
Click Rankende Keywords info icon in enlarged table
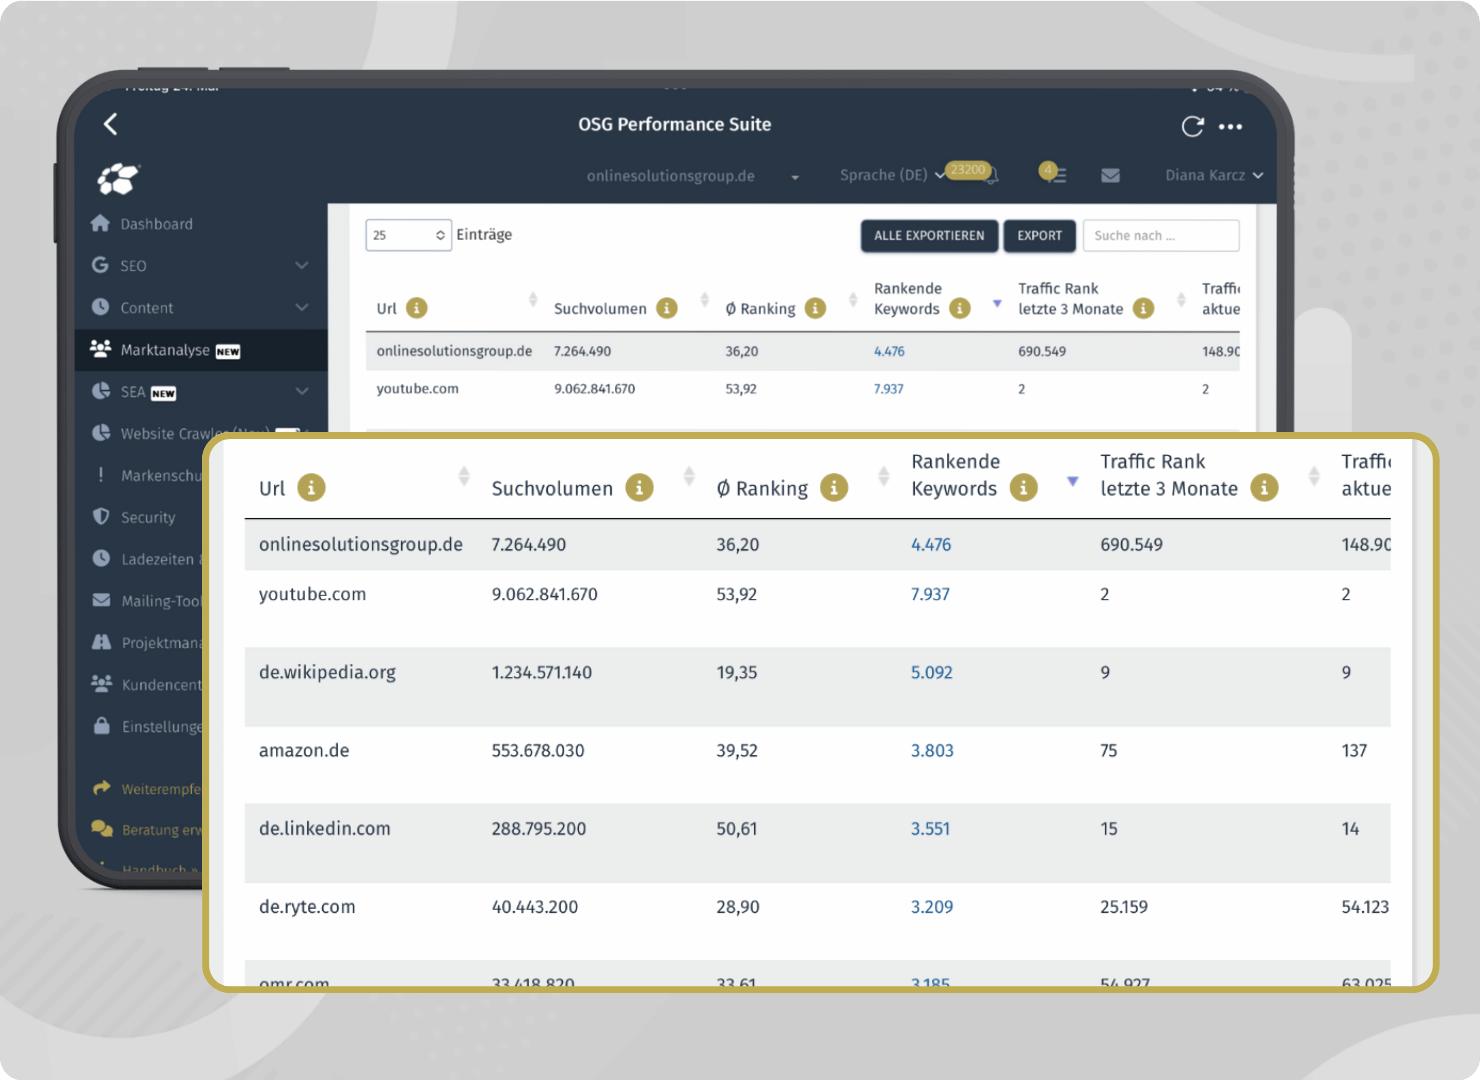[1024, 487]
